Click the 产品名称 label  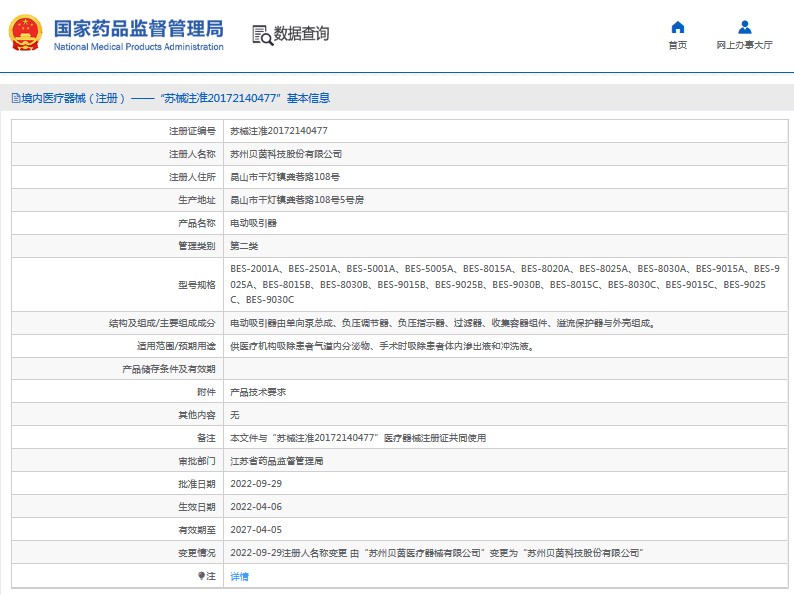tap(197, 223)
